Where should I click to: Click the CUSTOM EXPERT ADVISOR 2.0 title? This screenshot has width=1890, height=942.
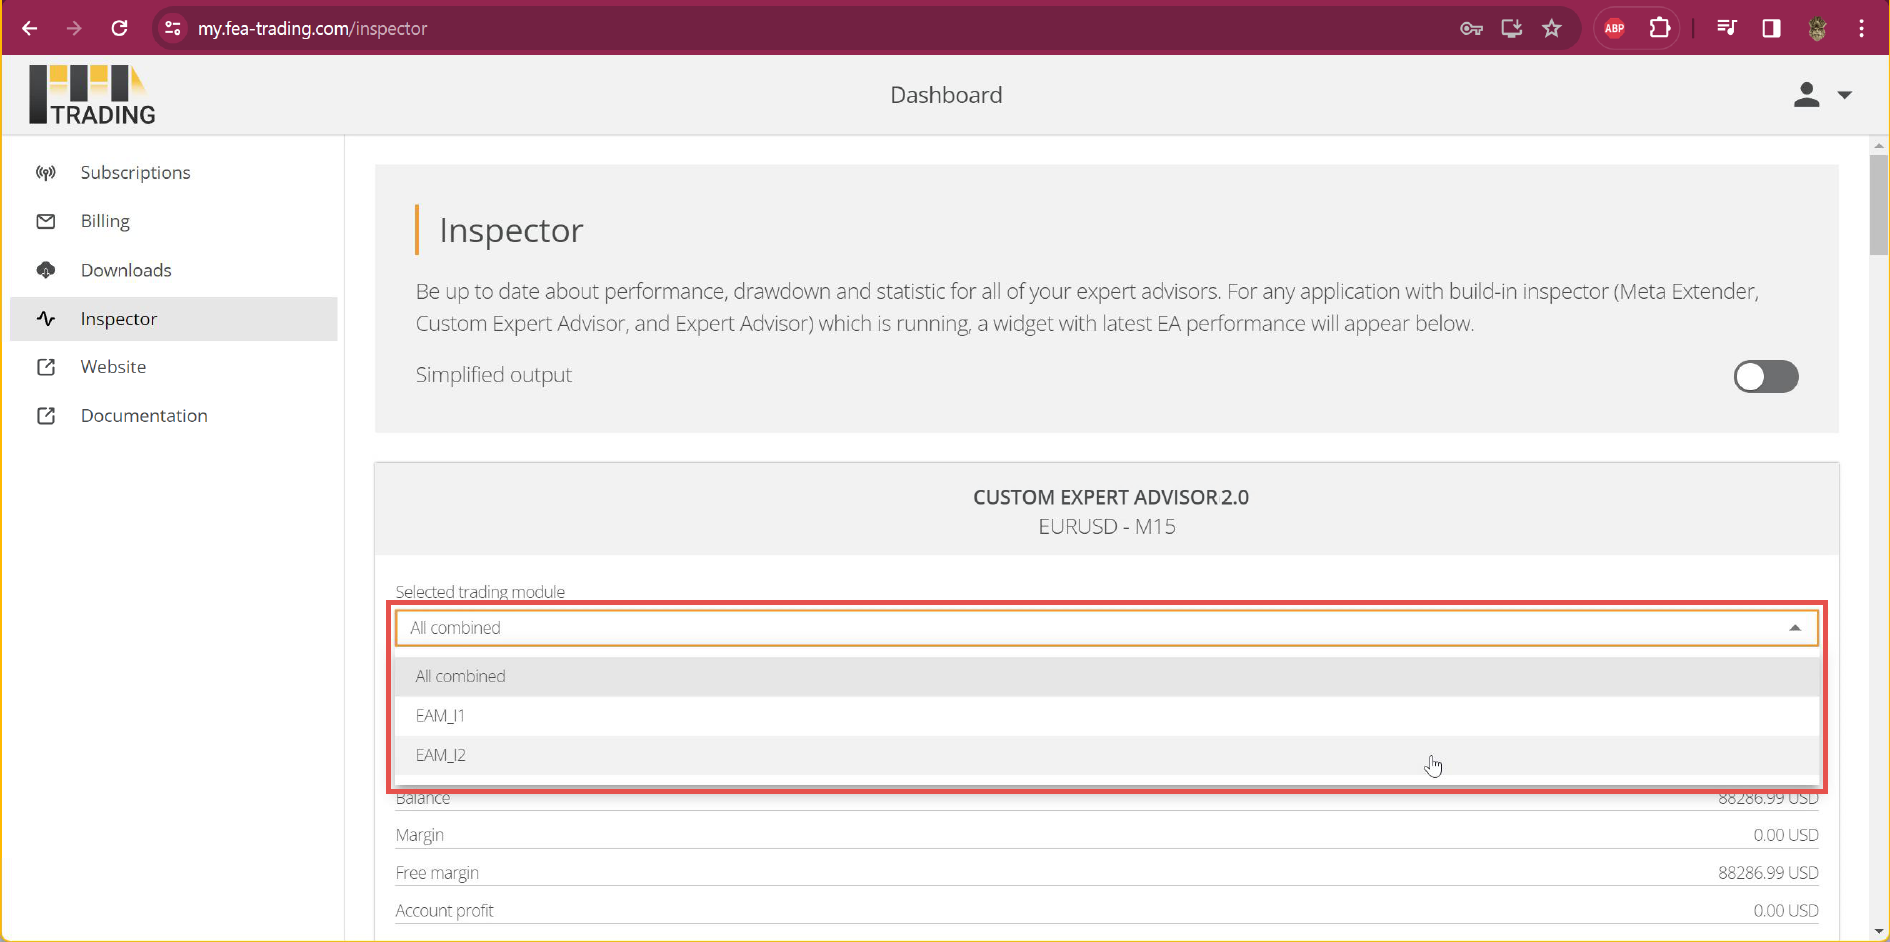[x=1111, y=498]
